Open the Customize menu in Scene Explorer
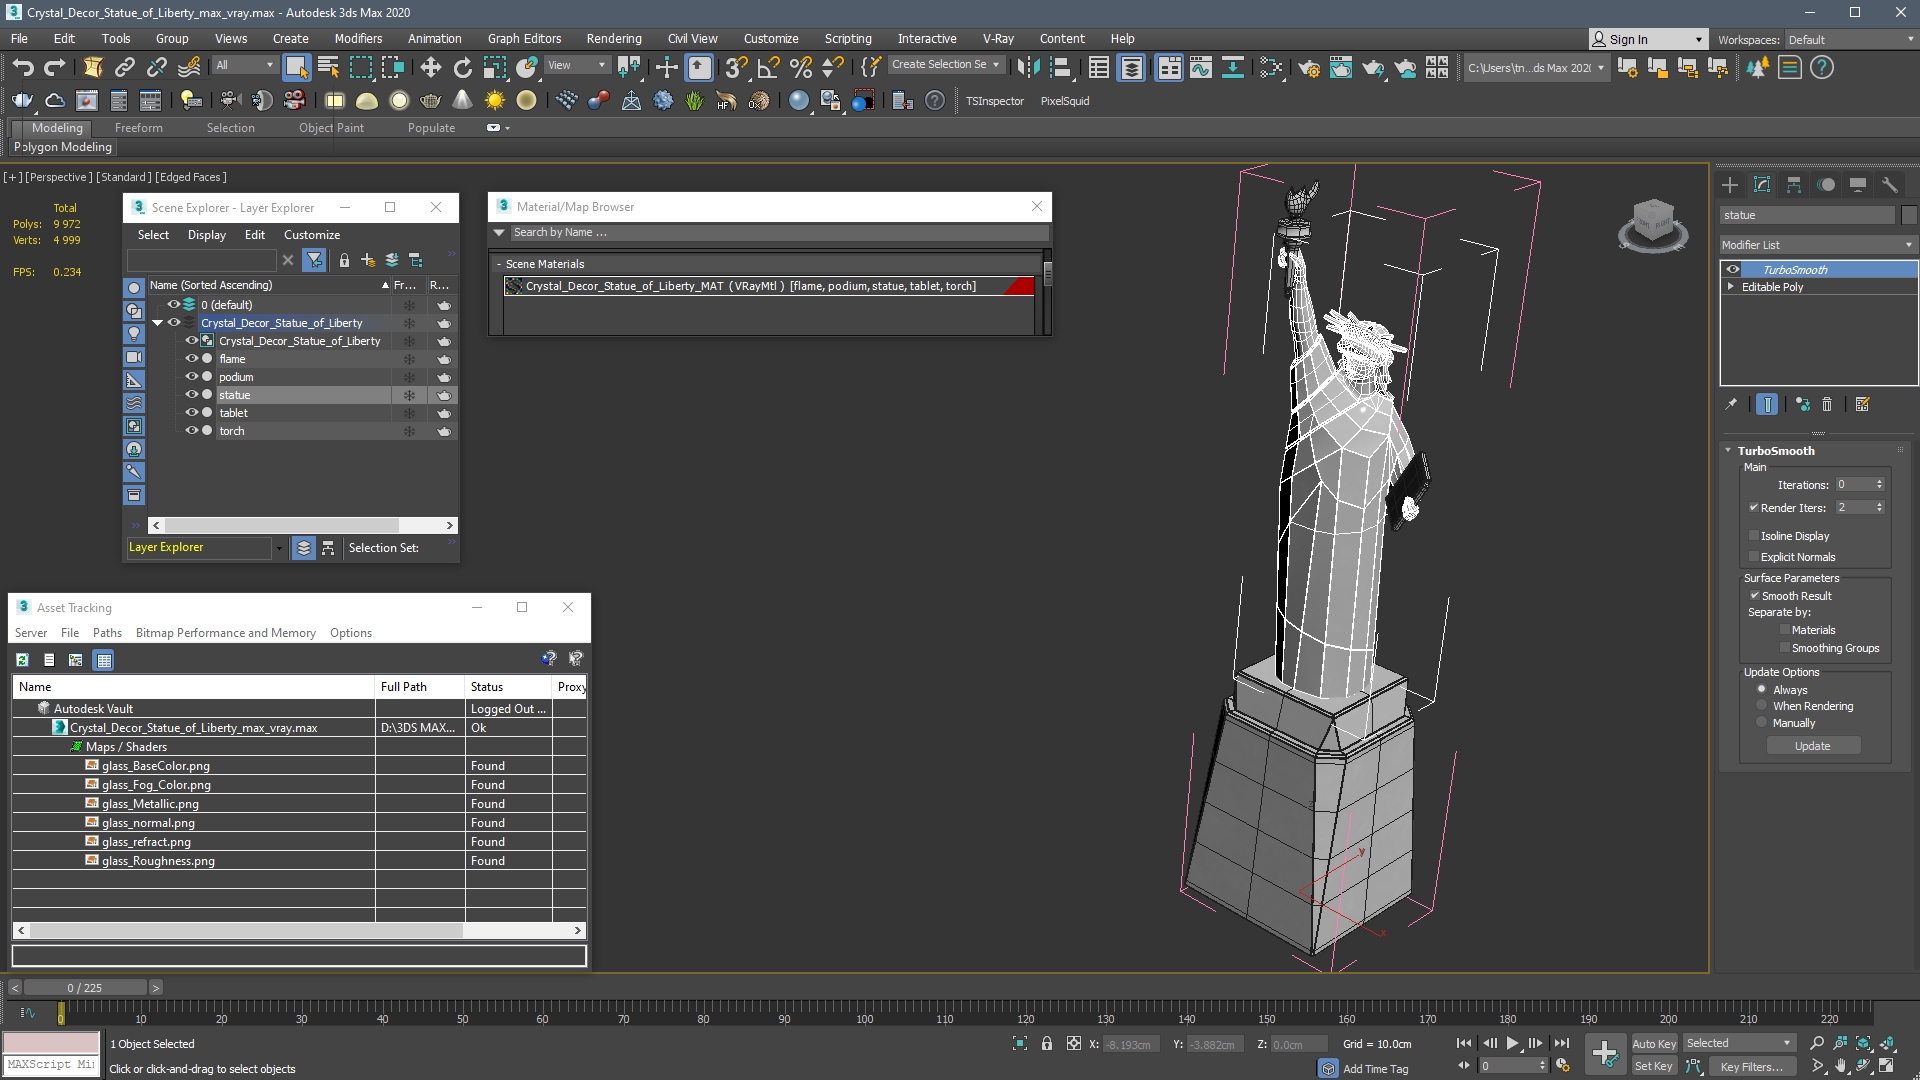 pos(312,235)
